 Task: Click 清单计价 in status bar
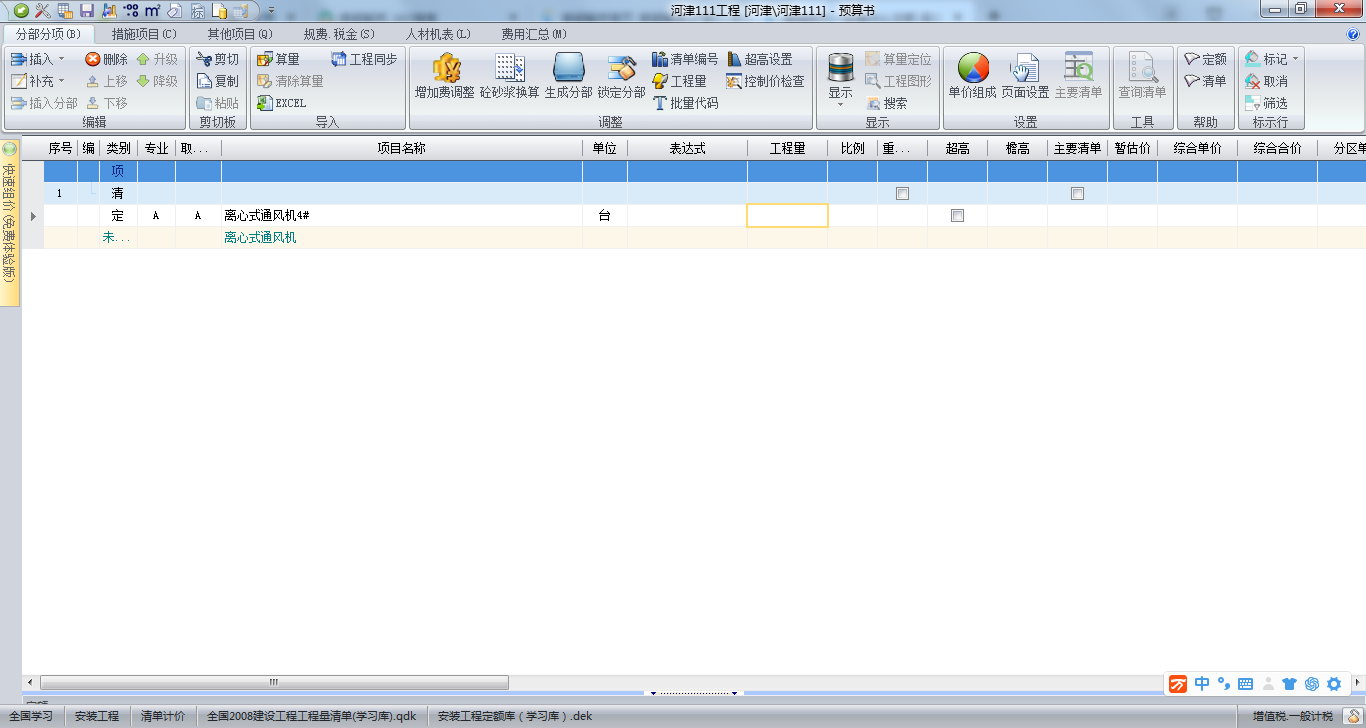click(x=163, y=716)
